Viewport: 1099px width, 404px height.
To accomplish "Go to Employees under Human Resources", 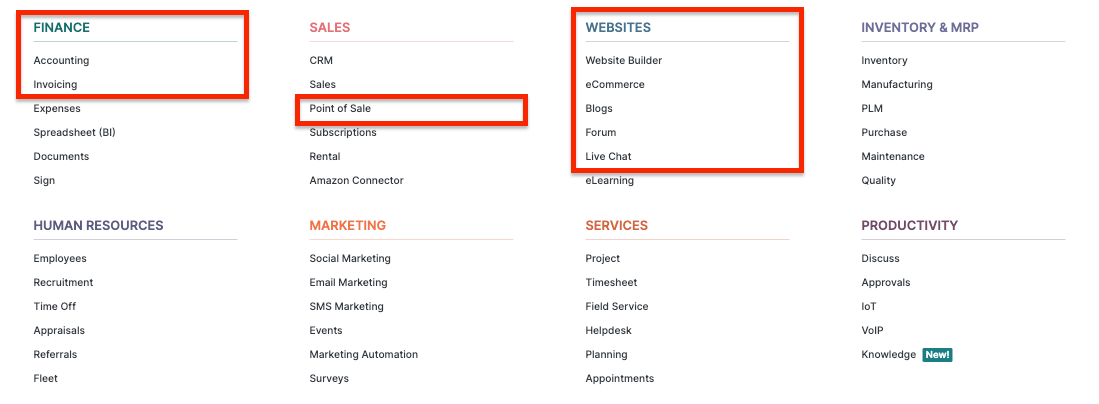I will 60,258.
